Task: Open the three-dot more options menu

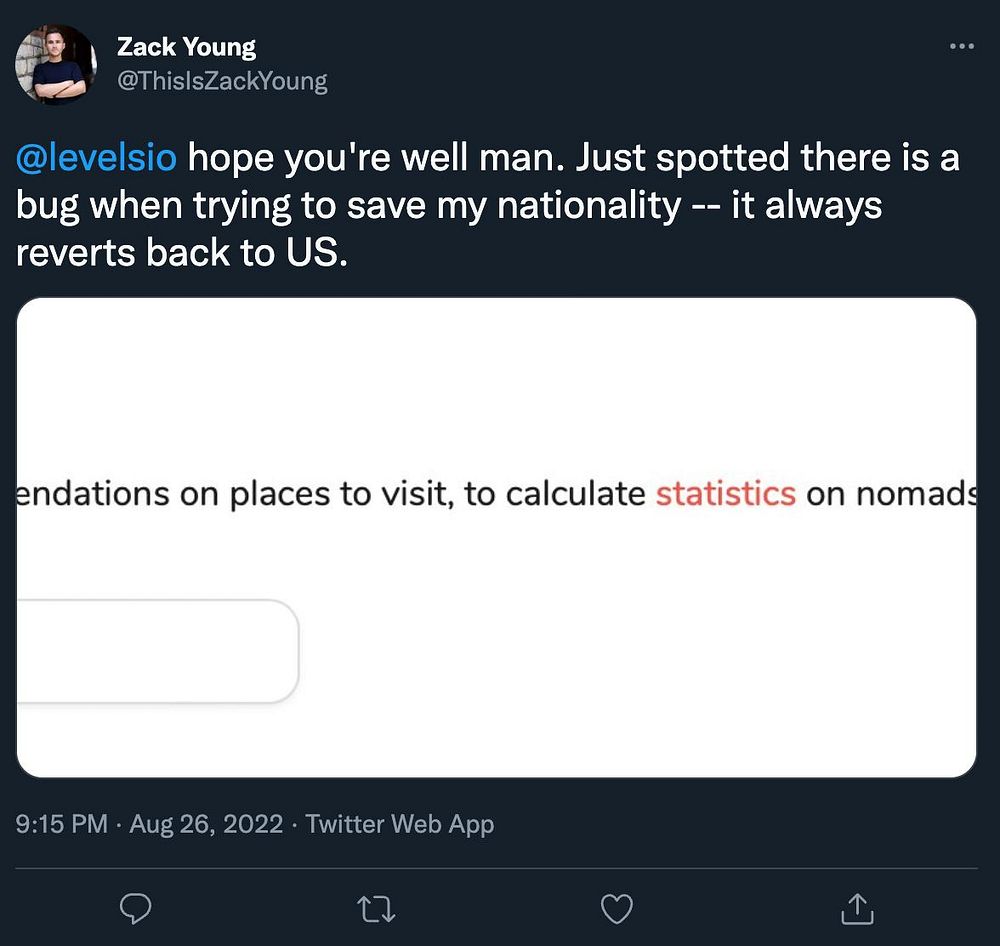Action: (x=961, y=46)
